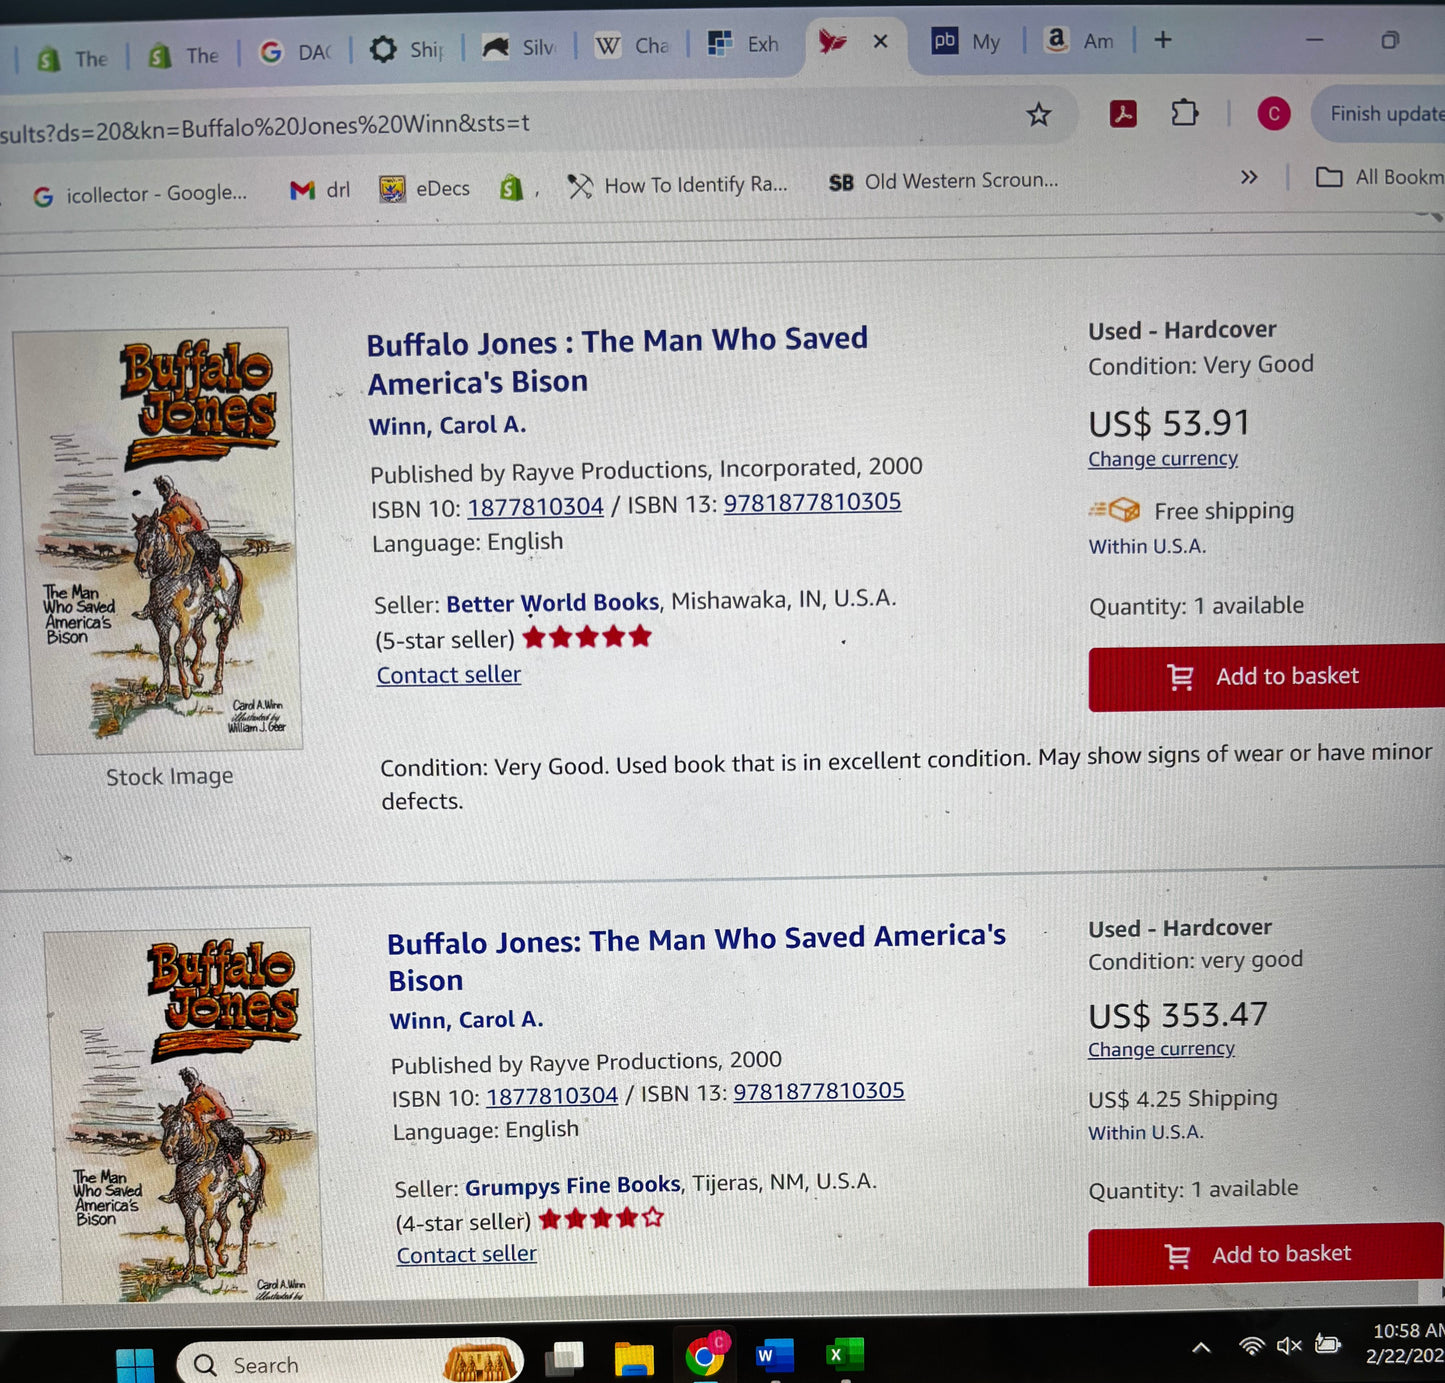Toggle the bookmark star for this page

[1039, 115]
